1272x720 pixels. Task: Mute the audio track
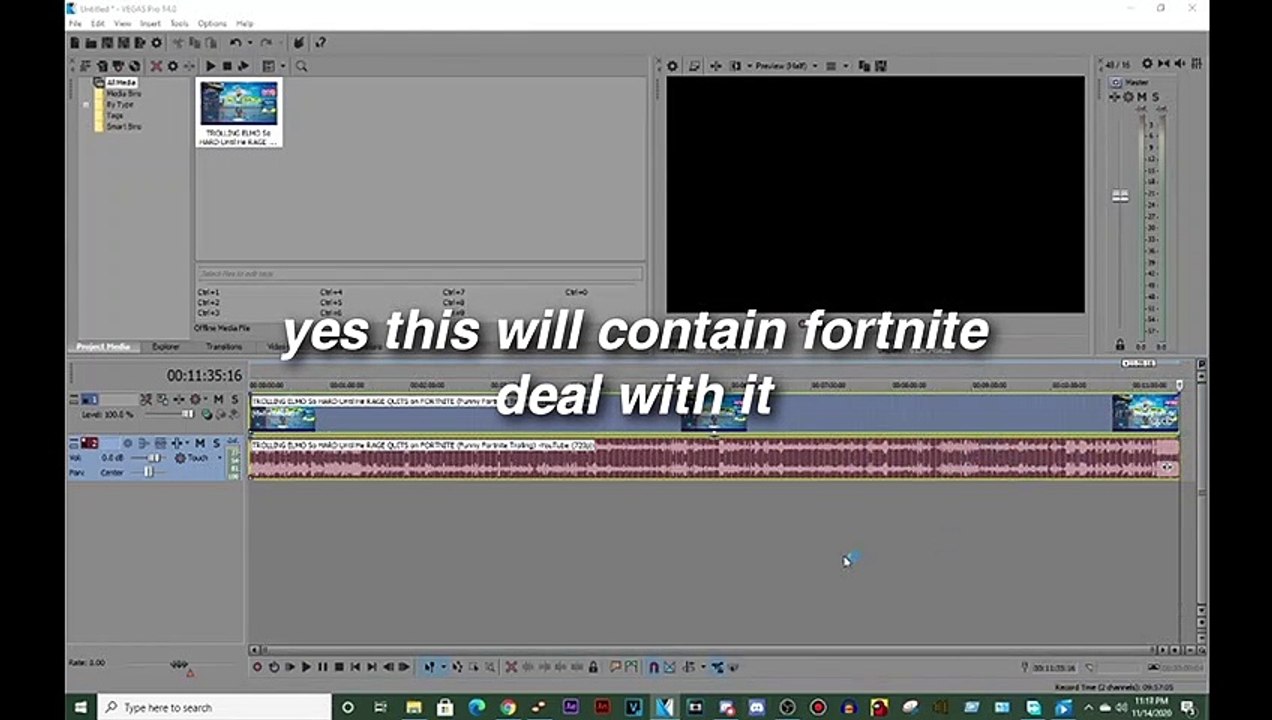pos(199,443)
